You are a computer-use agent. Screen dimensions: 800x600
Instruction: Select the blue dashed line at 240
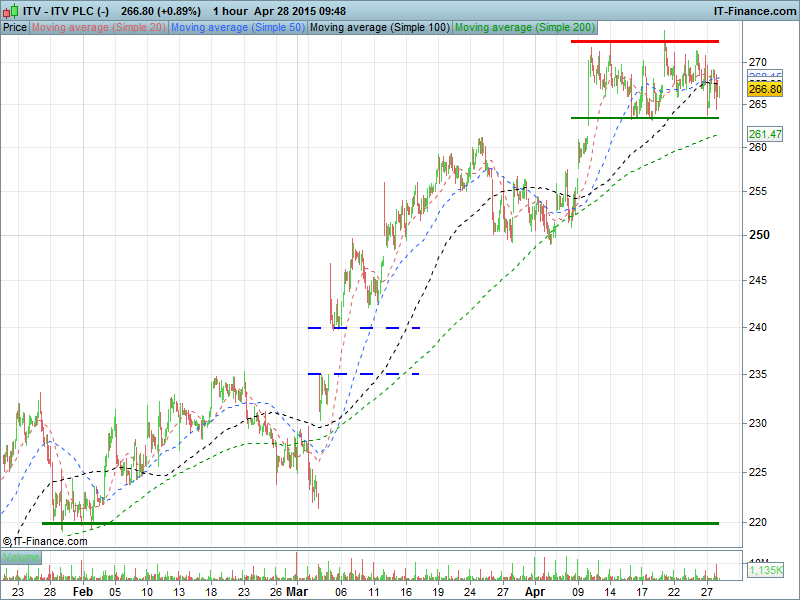364,328
